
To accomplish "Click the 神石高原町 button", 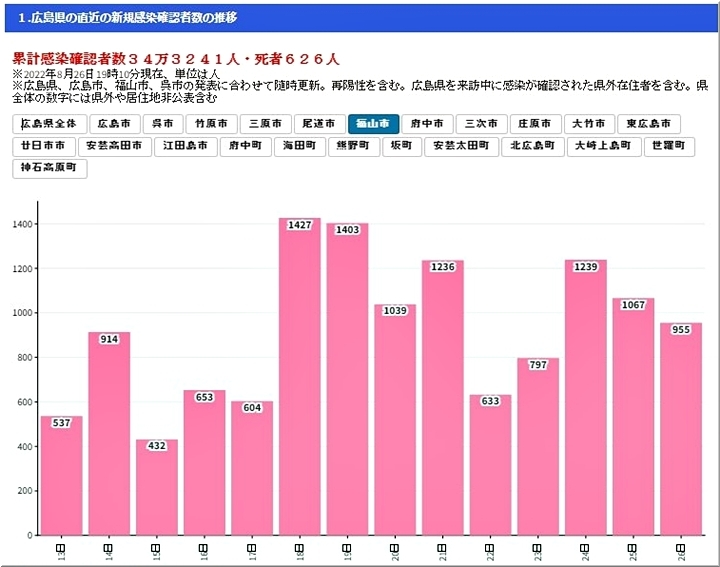I will tap(50, 168).
